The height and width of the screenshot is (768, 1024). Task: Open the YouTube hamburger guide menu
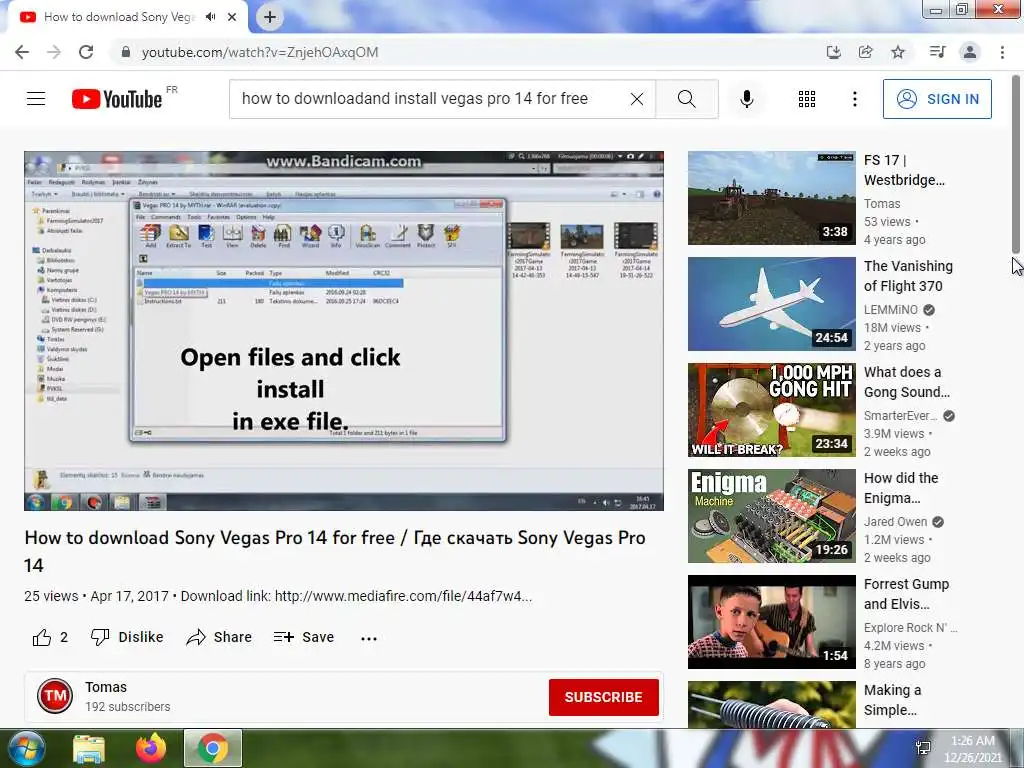click(x=36, y=99)
